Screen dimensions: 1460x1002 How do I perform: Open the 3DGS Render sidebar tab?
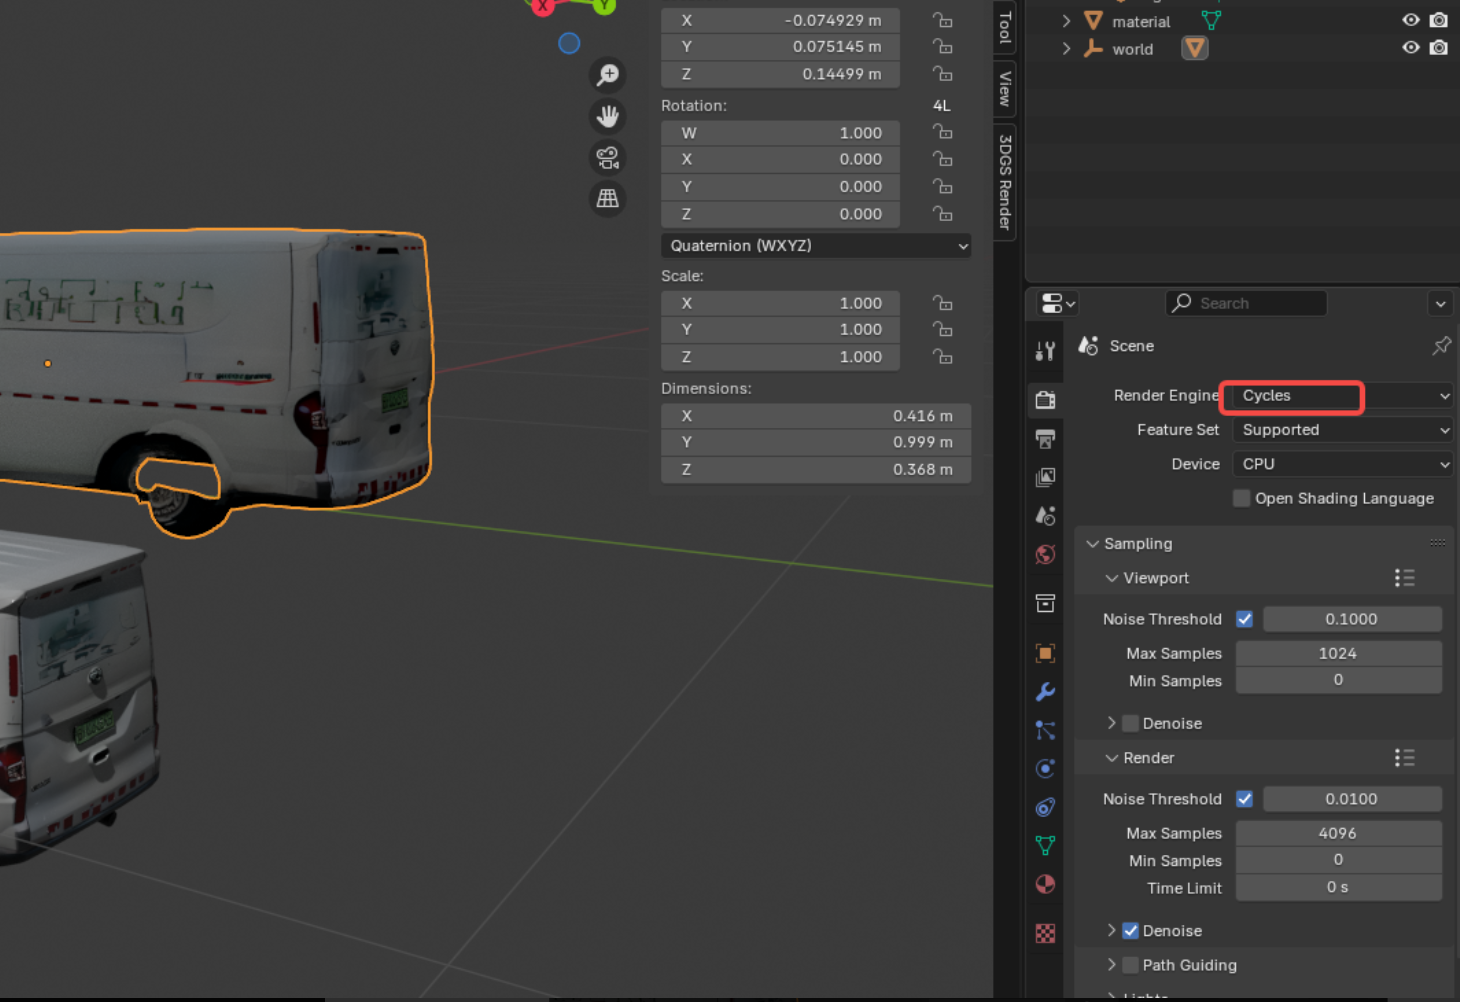click(x=1005, y=181)
